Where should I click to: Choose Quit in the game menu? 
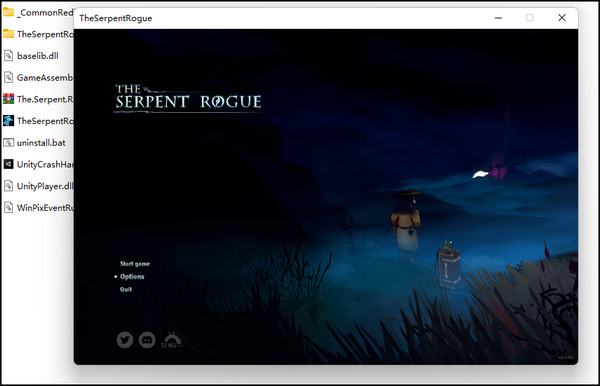[126, 289]
